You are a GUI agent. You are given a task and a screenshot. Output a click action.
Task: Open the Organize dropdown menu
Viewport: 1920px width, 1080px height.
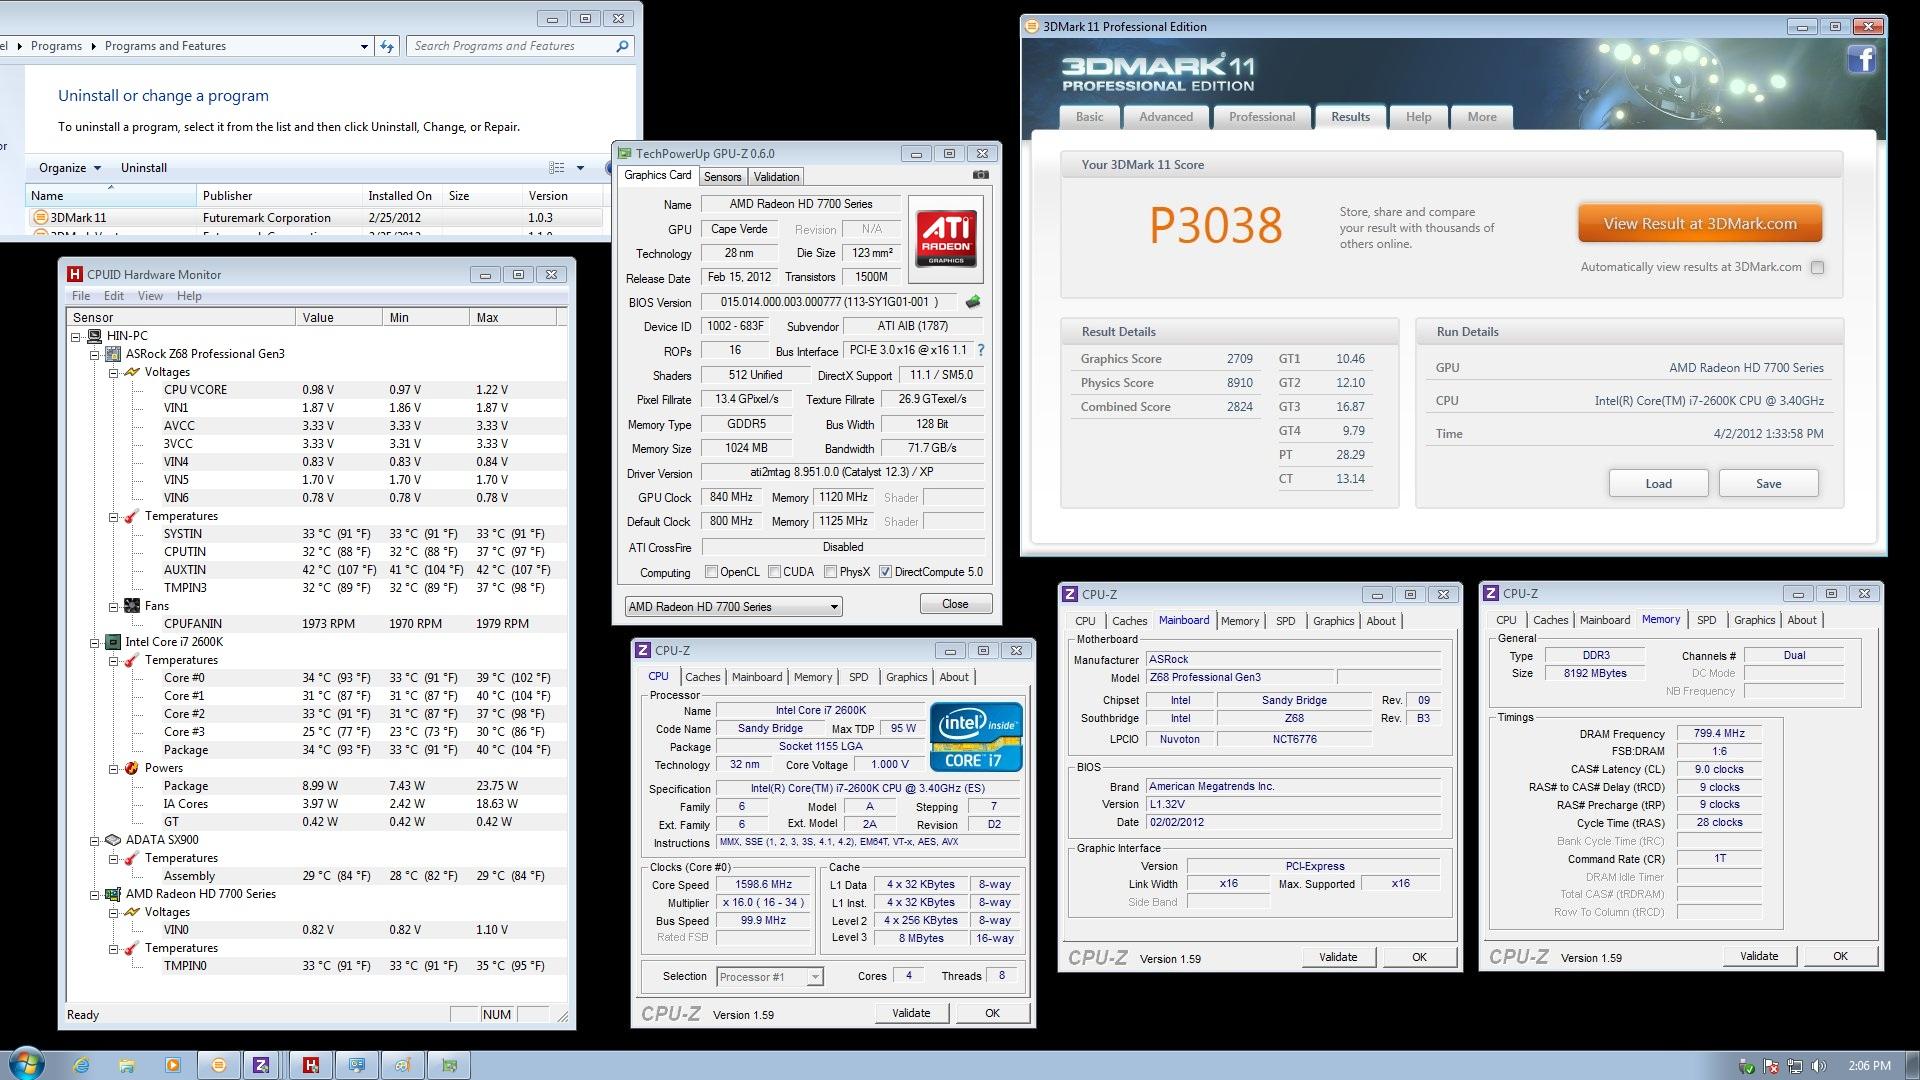tap(69, 168)
